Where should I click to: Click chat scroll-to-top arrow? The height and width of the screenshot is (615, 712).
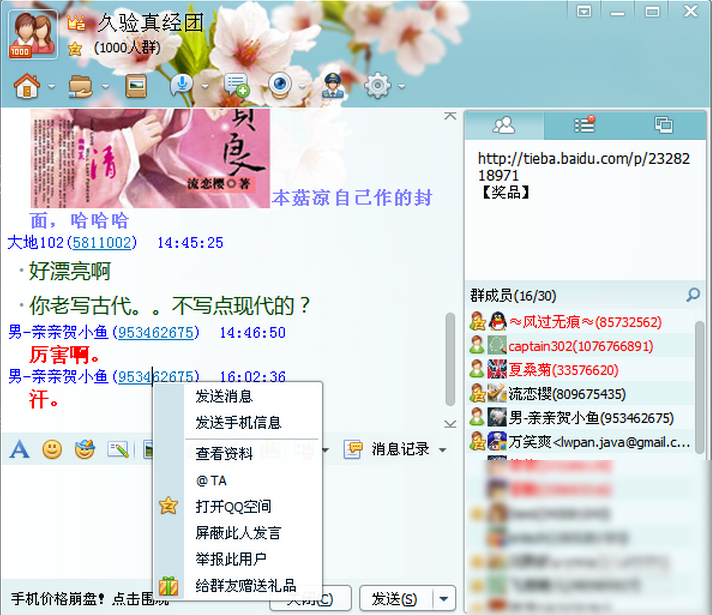tap(450, 116)
